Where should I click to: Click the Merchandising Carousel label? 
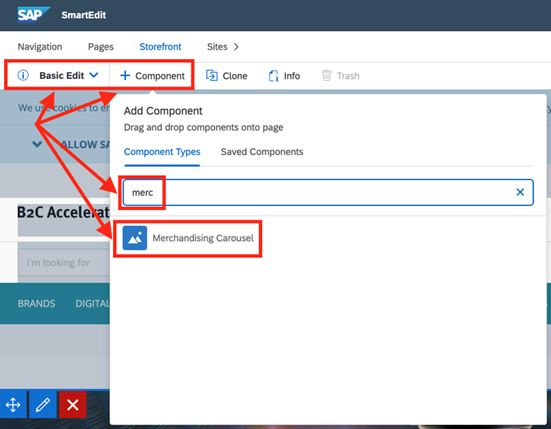(203, 238)
